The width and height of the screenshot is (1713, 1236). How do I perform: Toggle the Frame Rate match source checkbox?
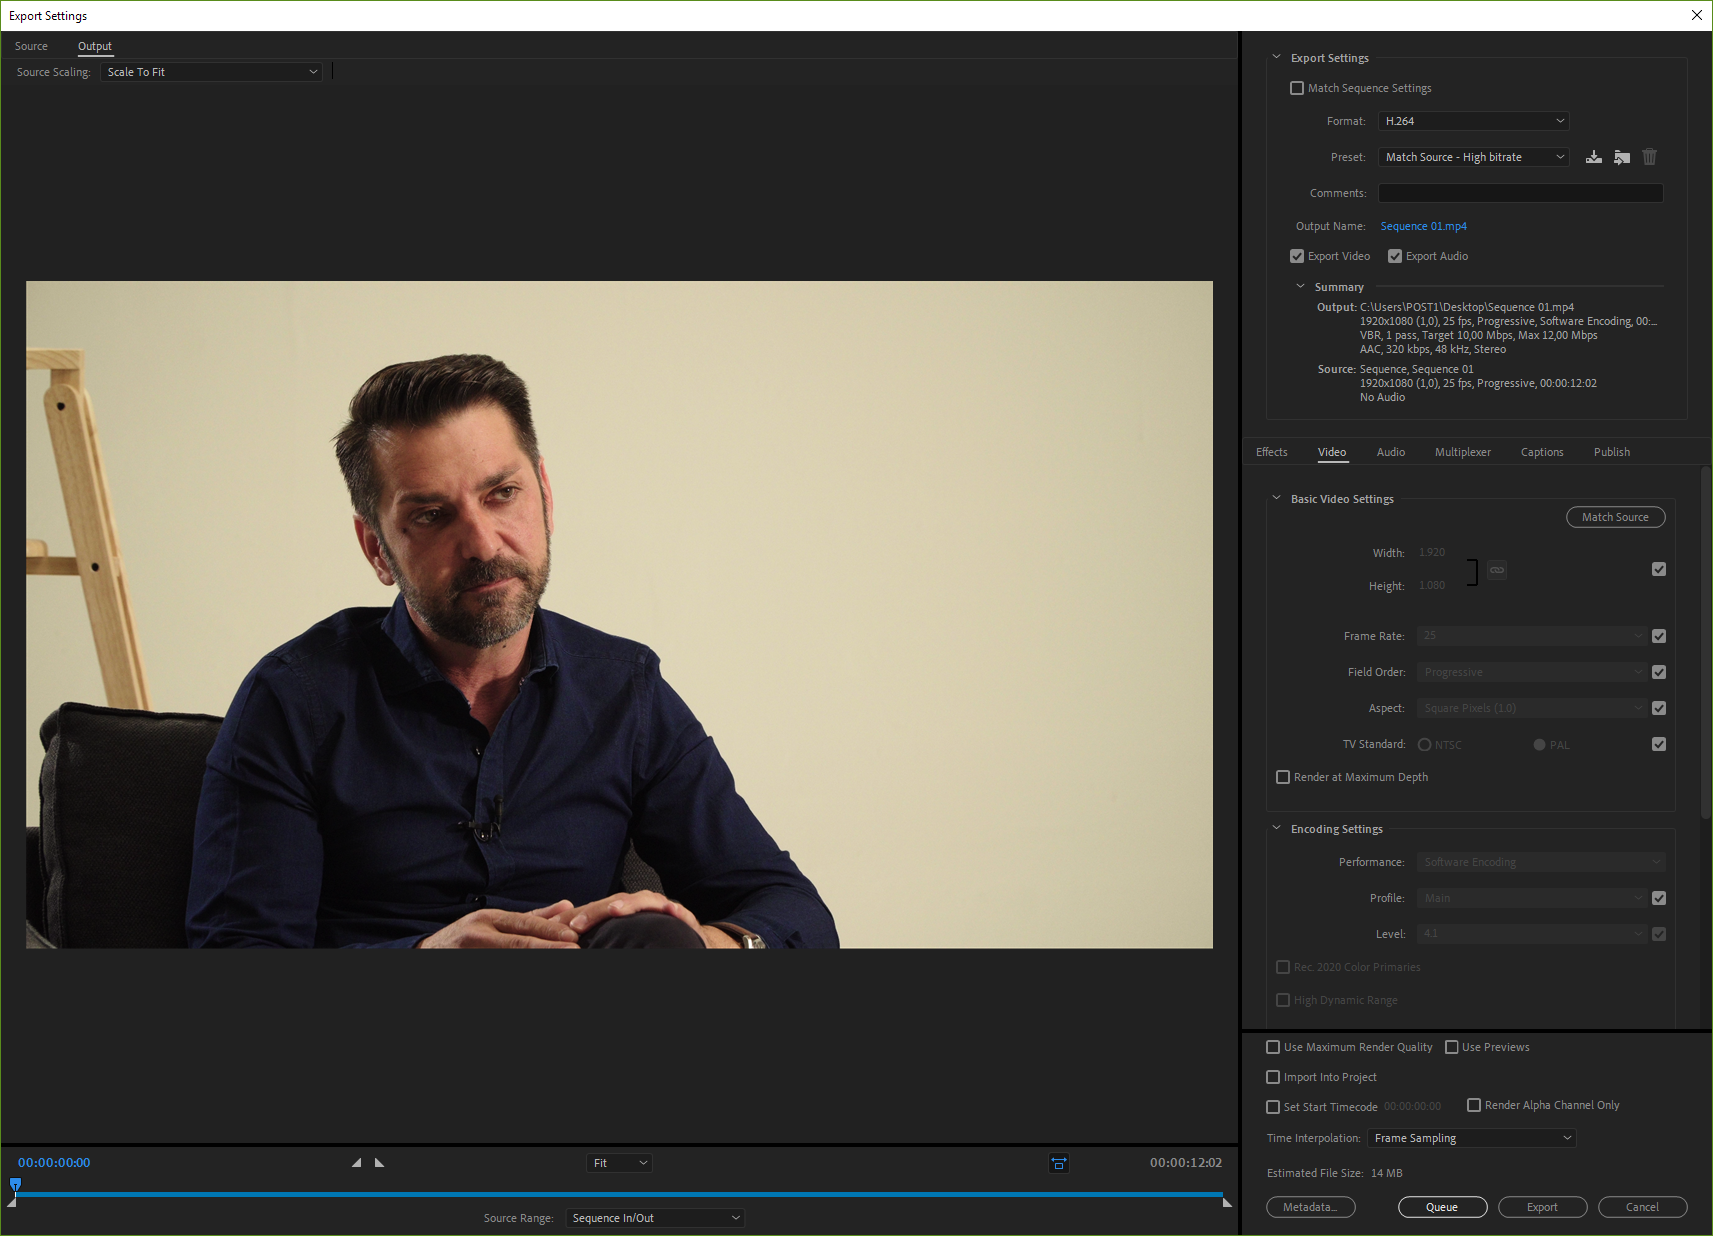point(1659,636)
